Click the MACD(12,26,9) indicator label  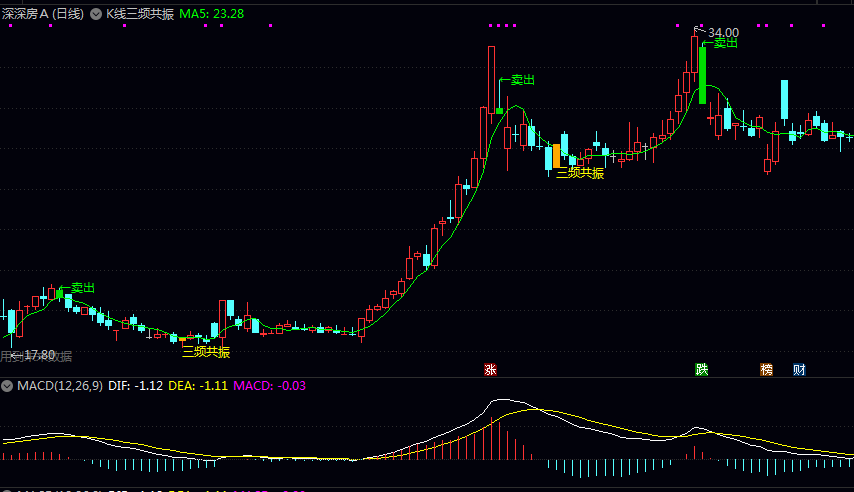60,386
